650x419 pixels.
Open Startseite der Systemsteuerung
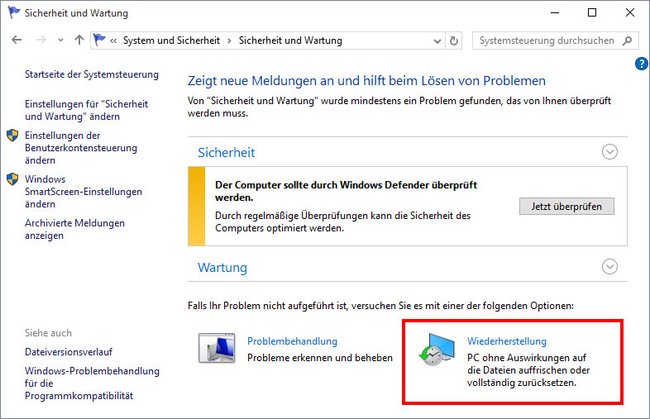[x=91, y=75]
